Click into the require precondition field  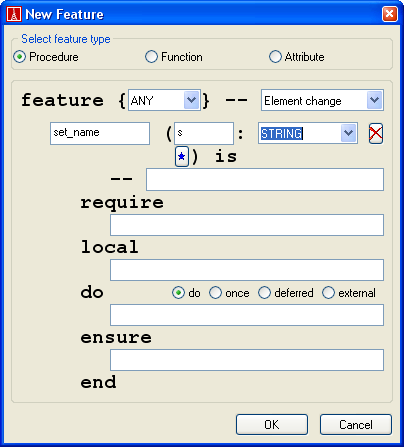(247, 225)
